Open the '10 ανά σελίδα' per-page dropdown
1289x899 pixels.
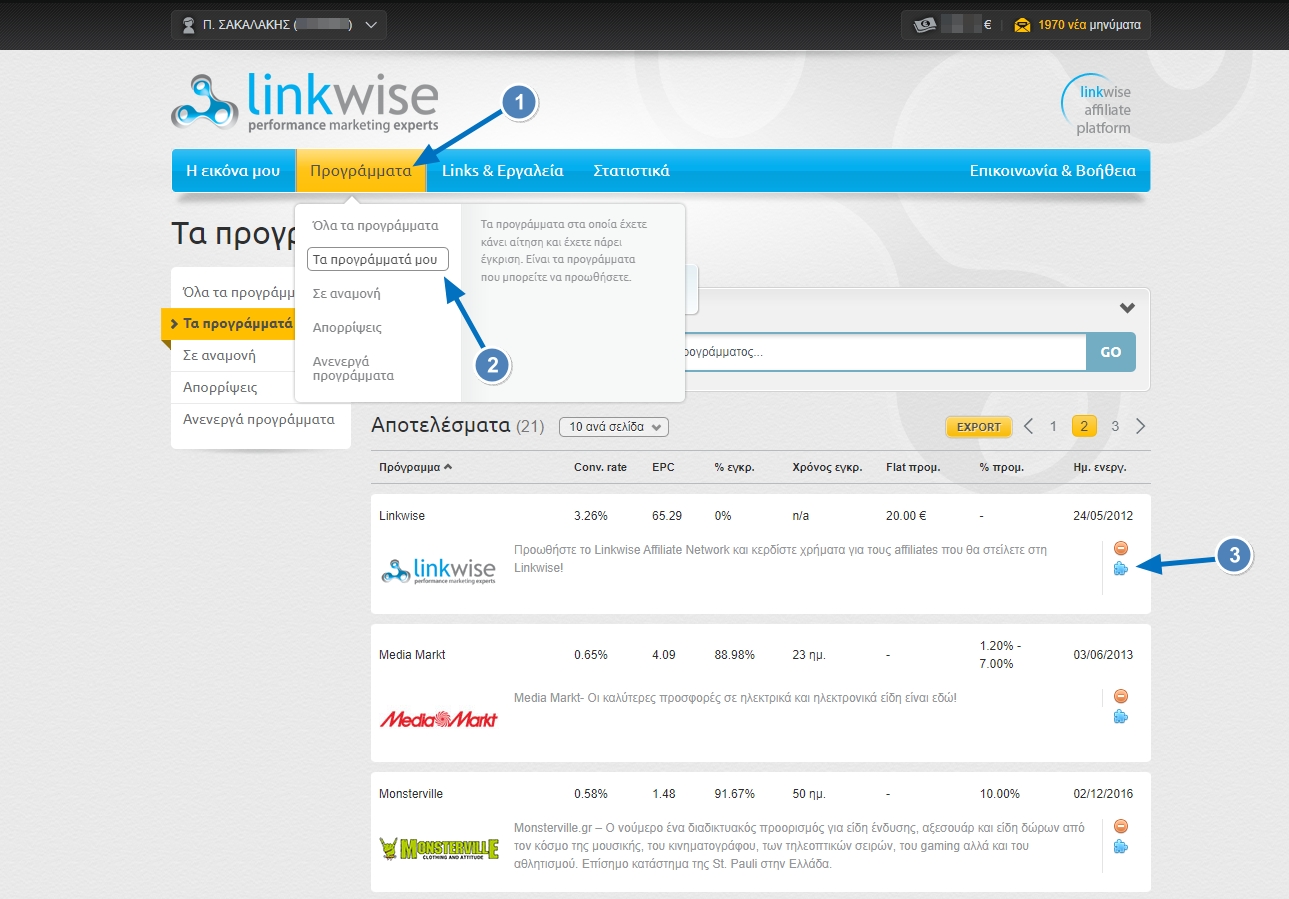click(x=614, y=427)
